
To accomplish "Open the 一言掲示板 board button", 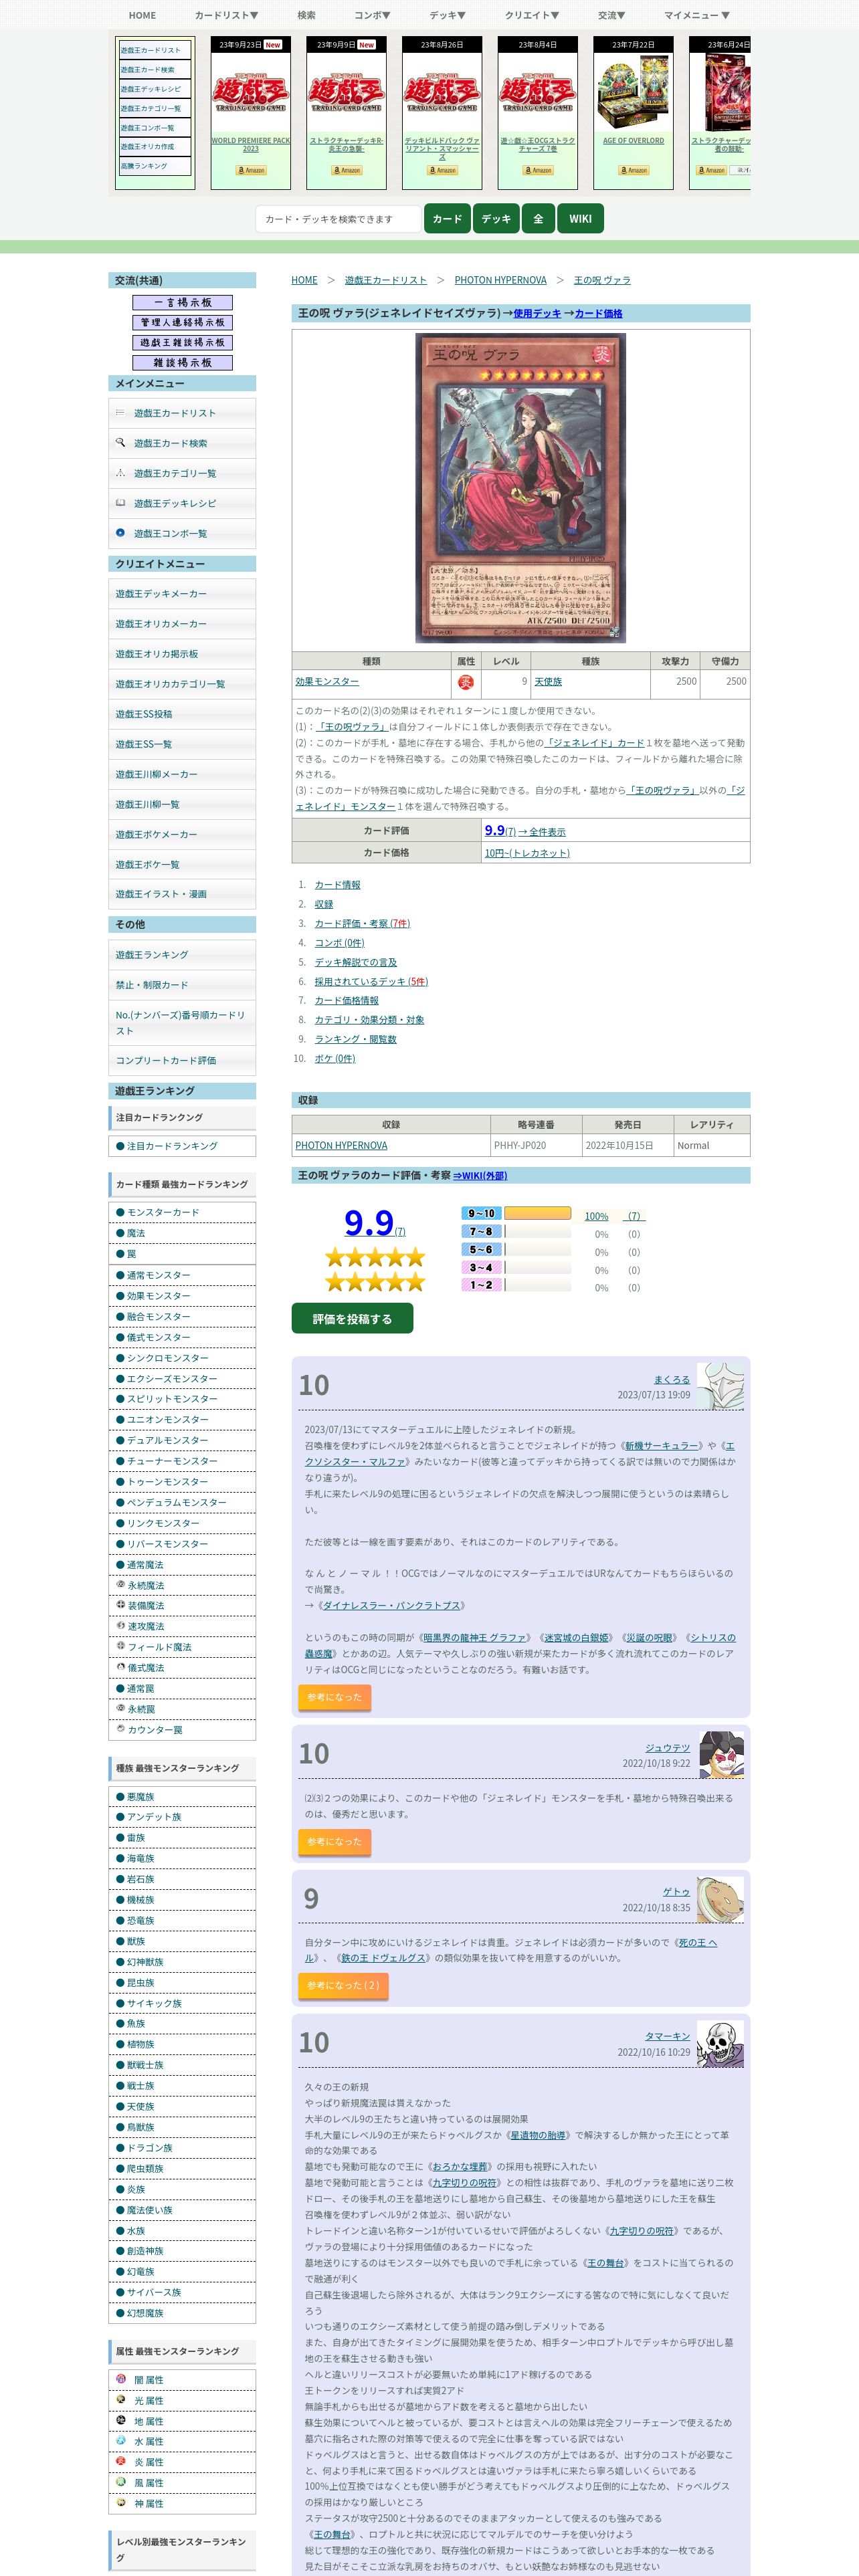I will pos(182,302).
